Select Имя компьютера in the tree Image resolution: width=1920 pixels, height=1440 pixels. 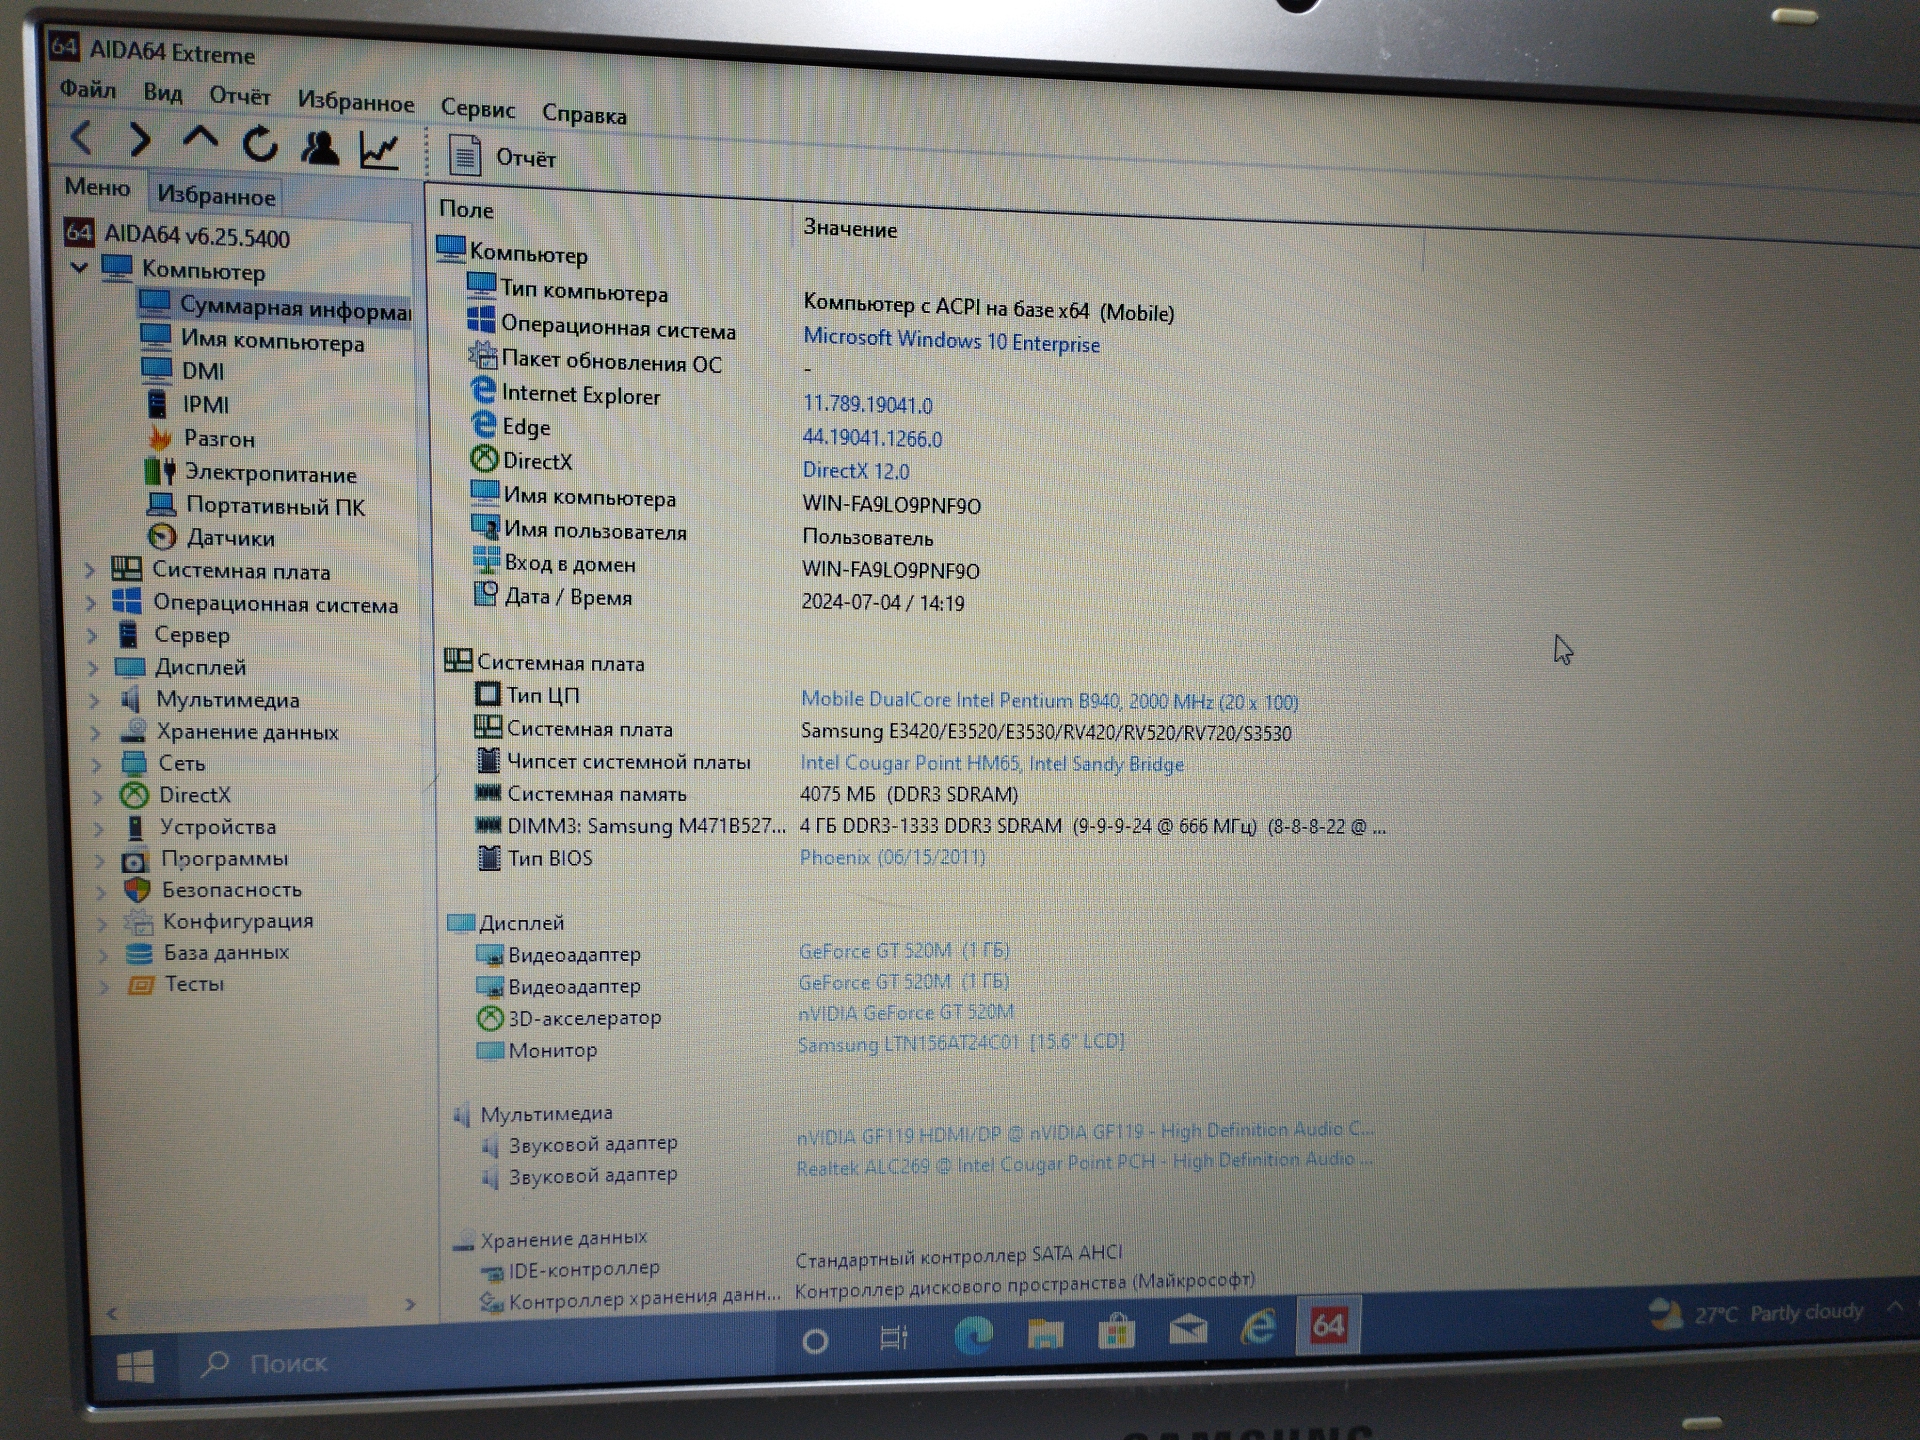click(x=253, y=340)
